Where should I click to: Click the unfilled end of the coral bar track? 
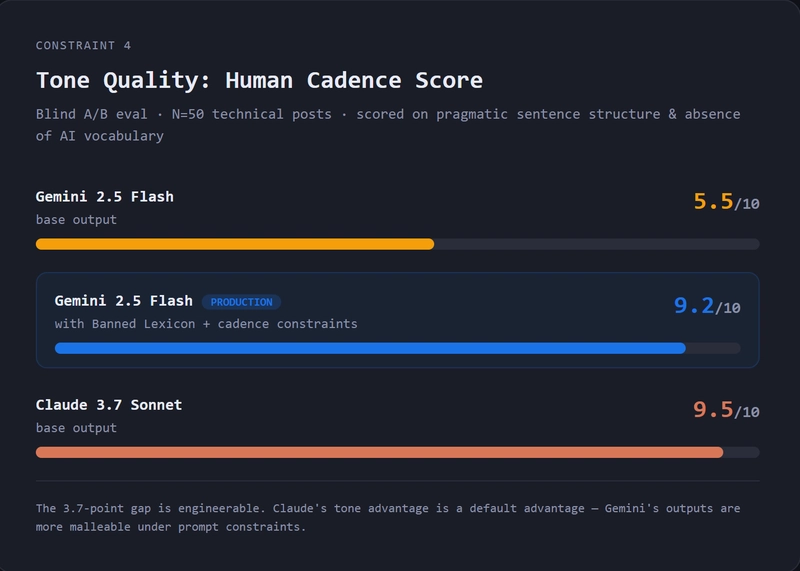[741, 452]
